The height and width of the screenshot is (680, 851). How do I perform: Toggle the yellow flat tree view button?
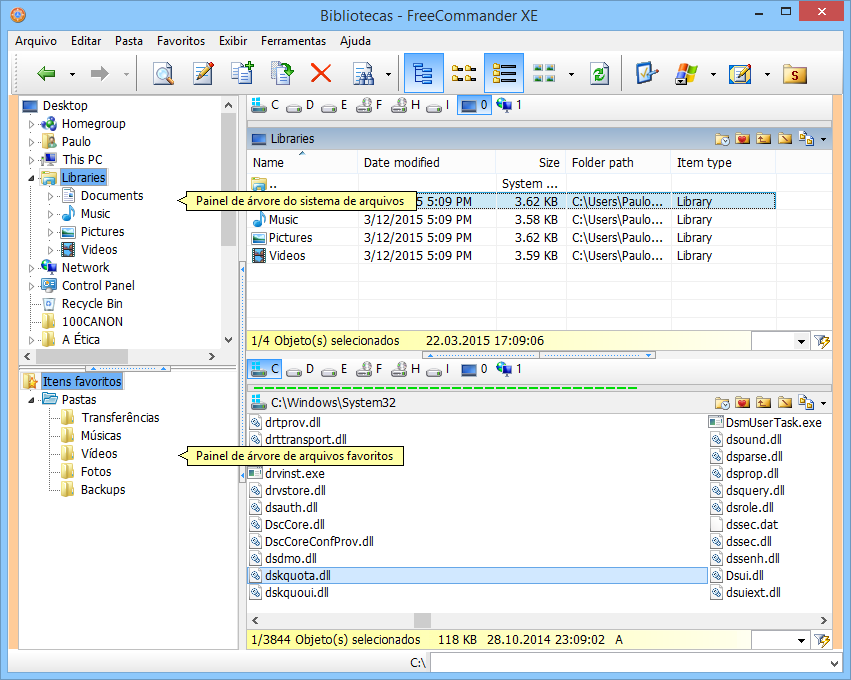(x=463, y=73)
